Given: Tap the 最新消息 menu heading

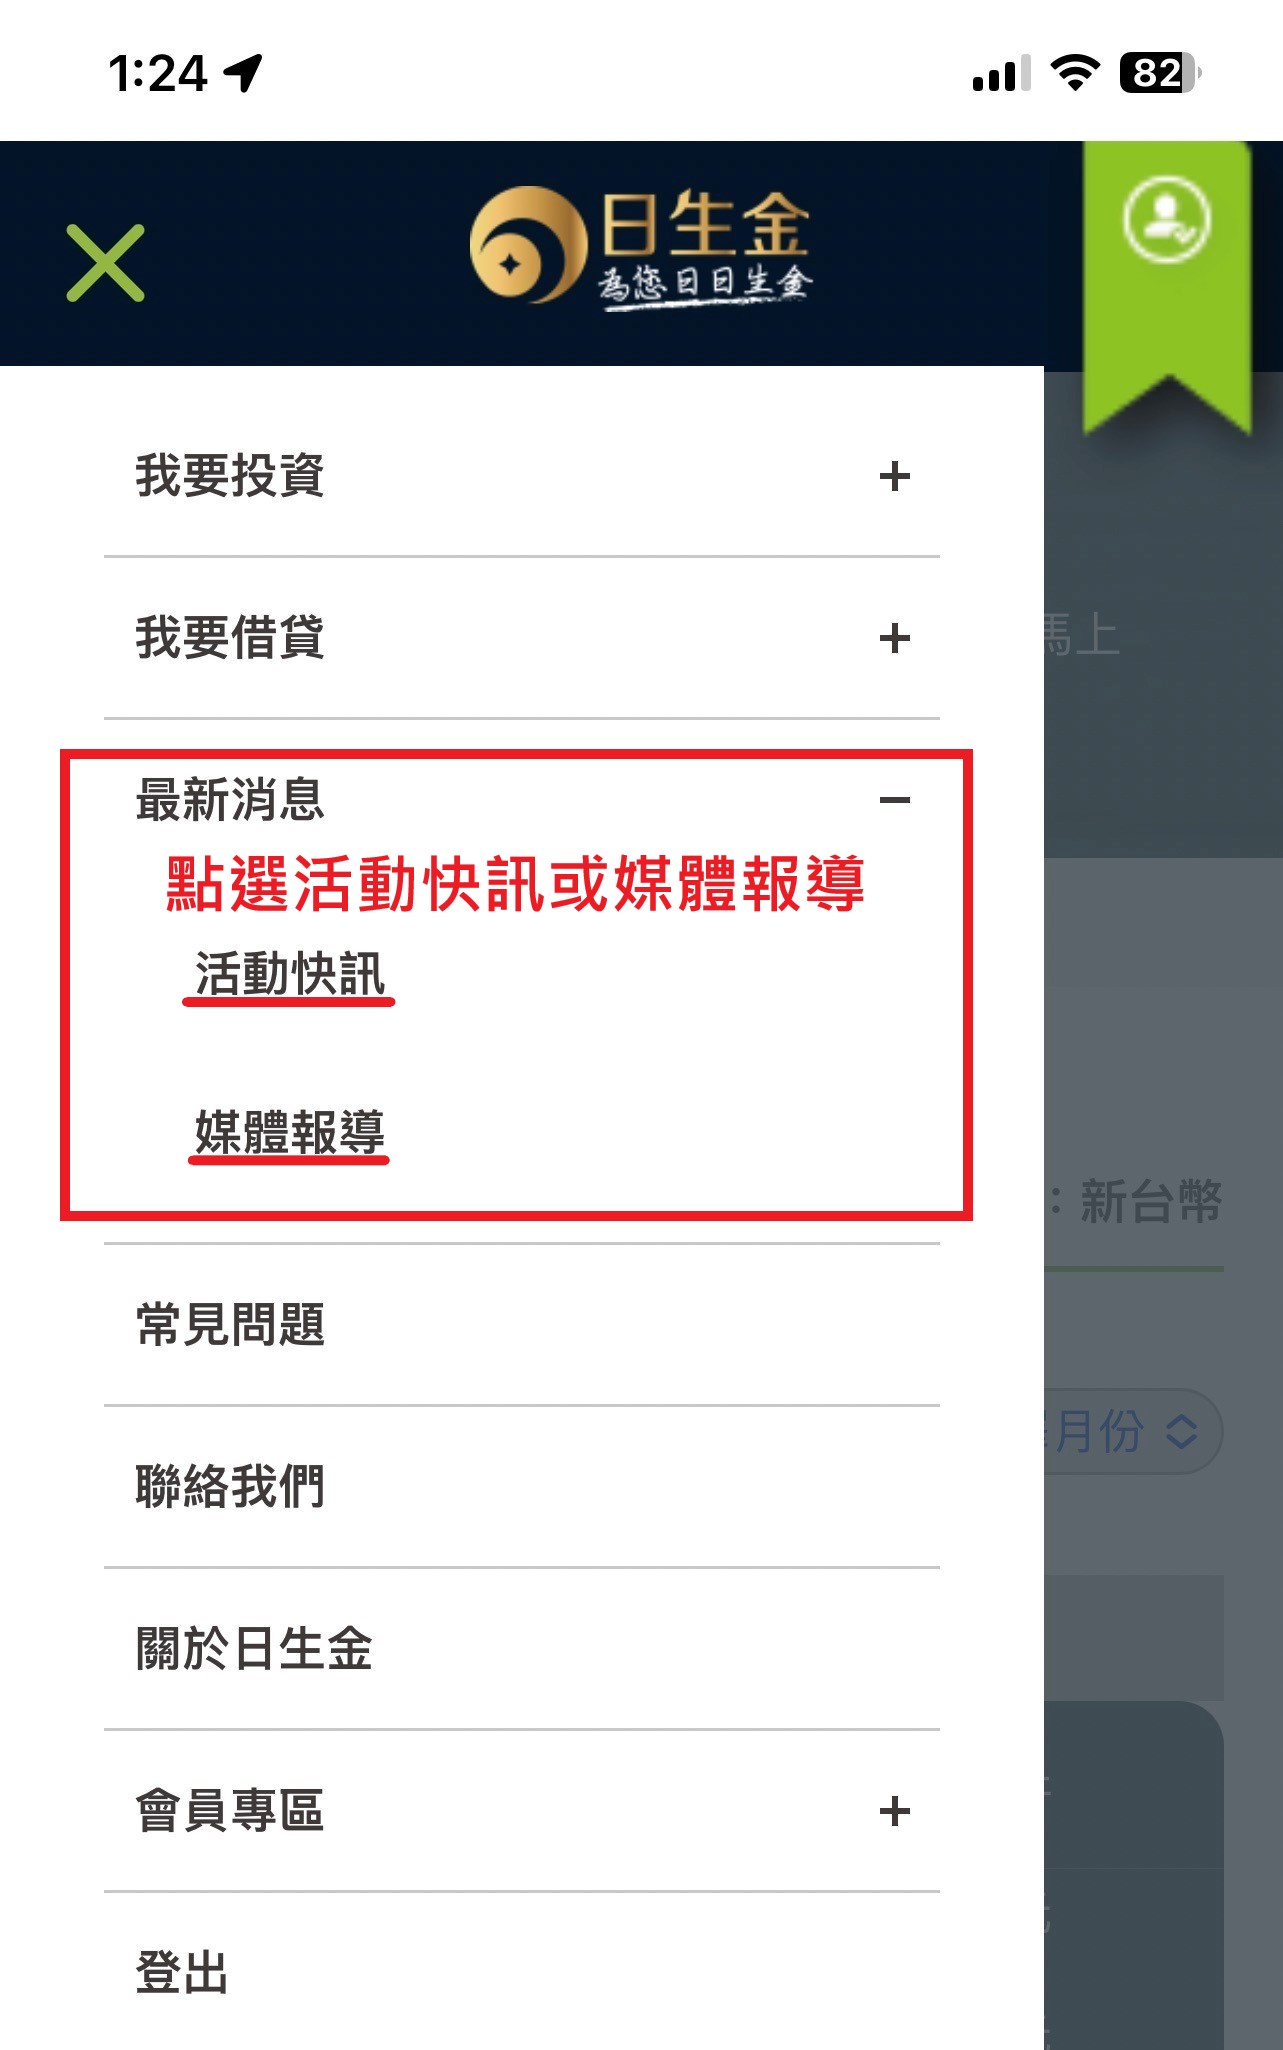Looking at the screenshot, I should 230,800.
